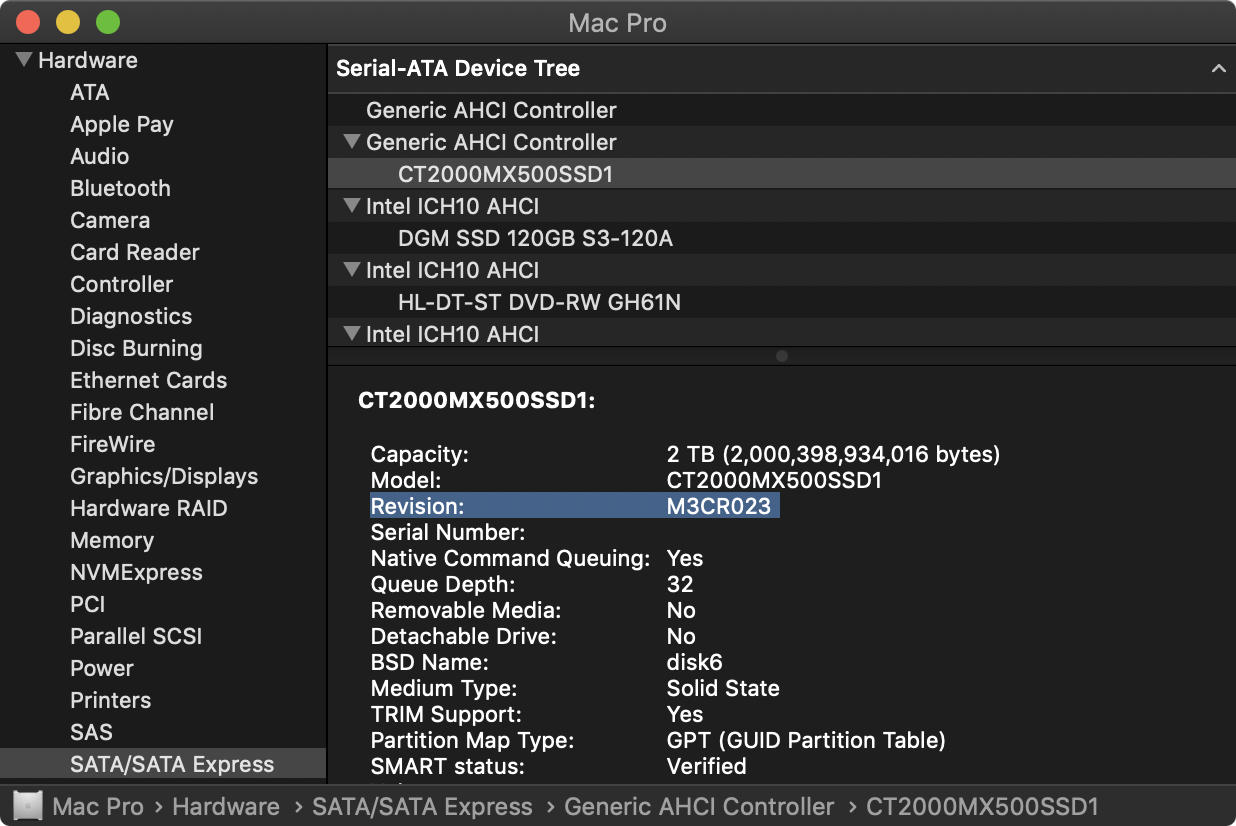Collapse second Generic AHCI Controller
The width and height of the screenshot is (1236, 826).
click(x=351, y=142)
